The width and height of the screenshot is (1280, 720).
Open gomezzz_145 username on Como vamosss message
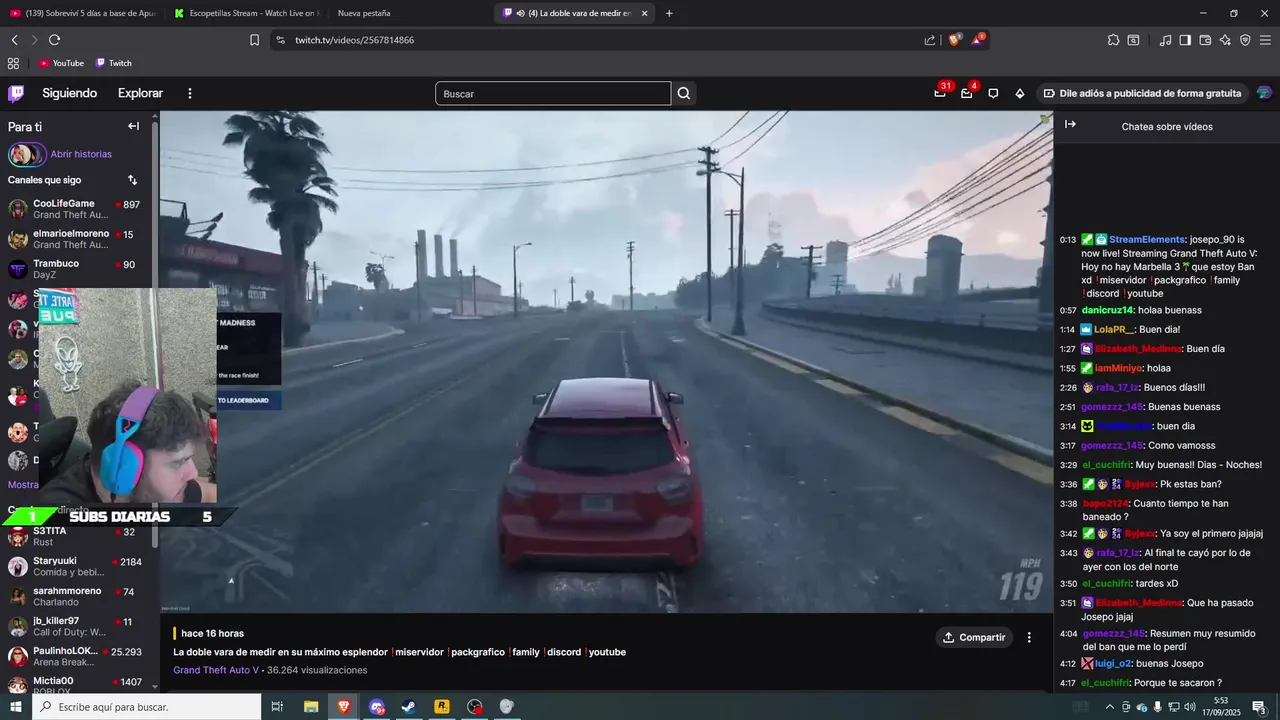(x=1111, y=445)
